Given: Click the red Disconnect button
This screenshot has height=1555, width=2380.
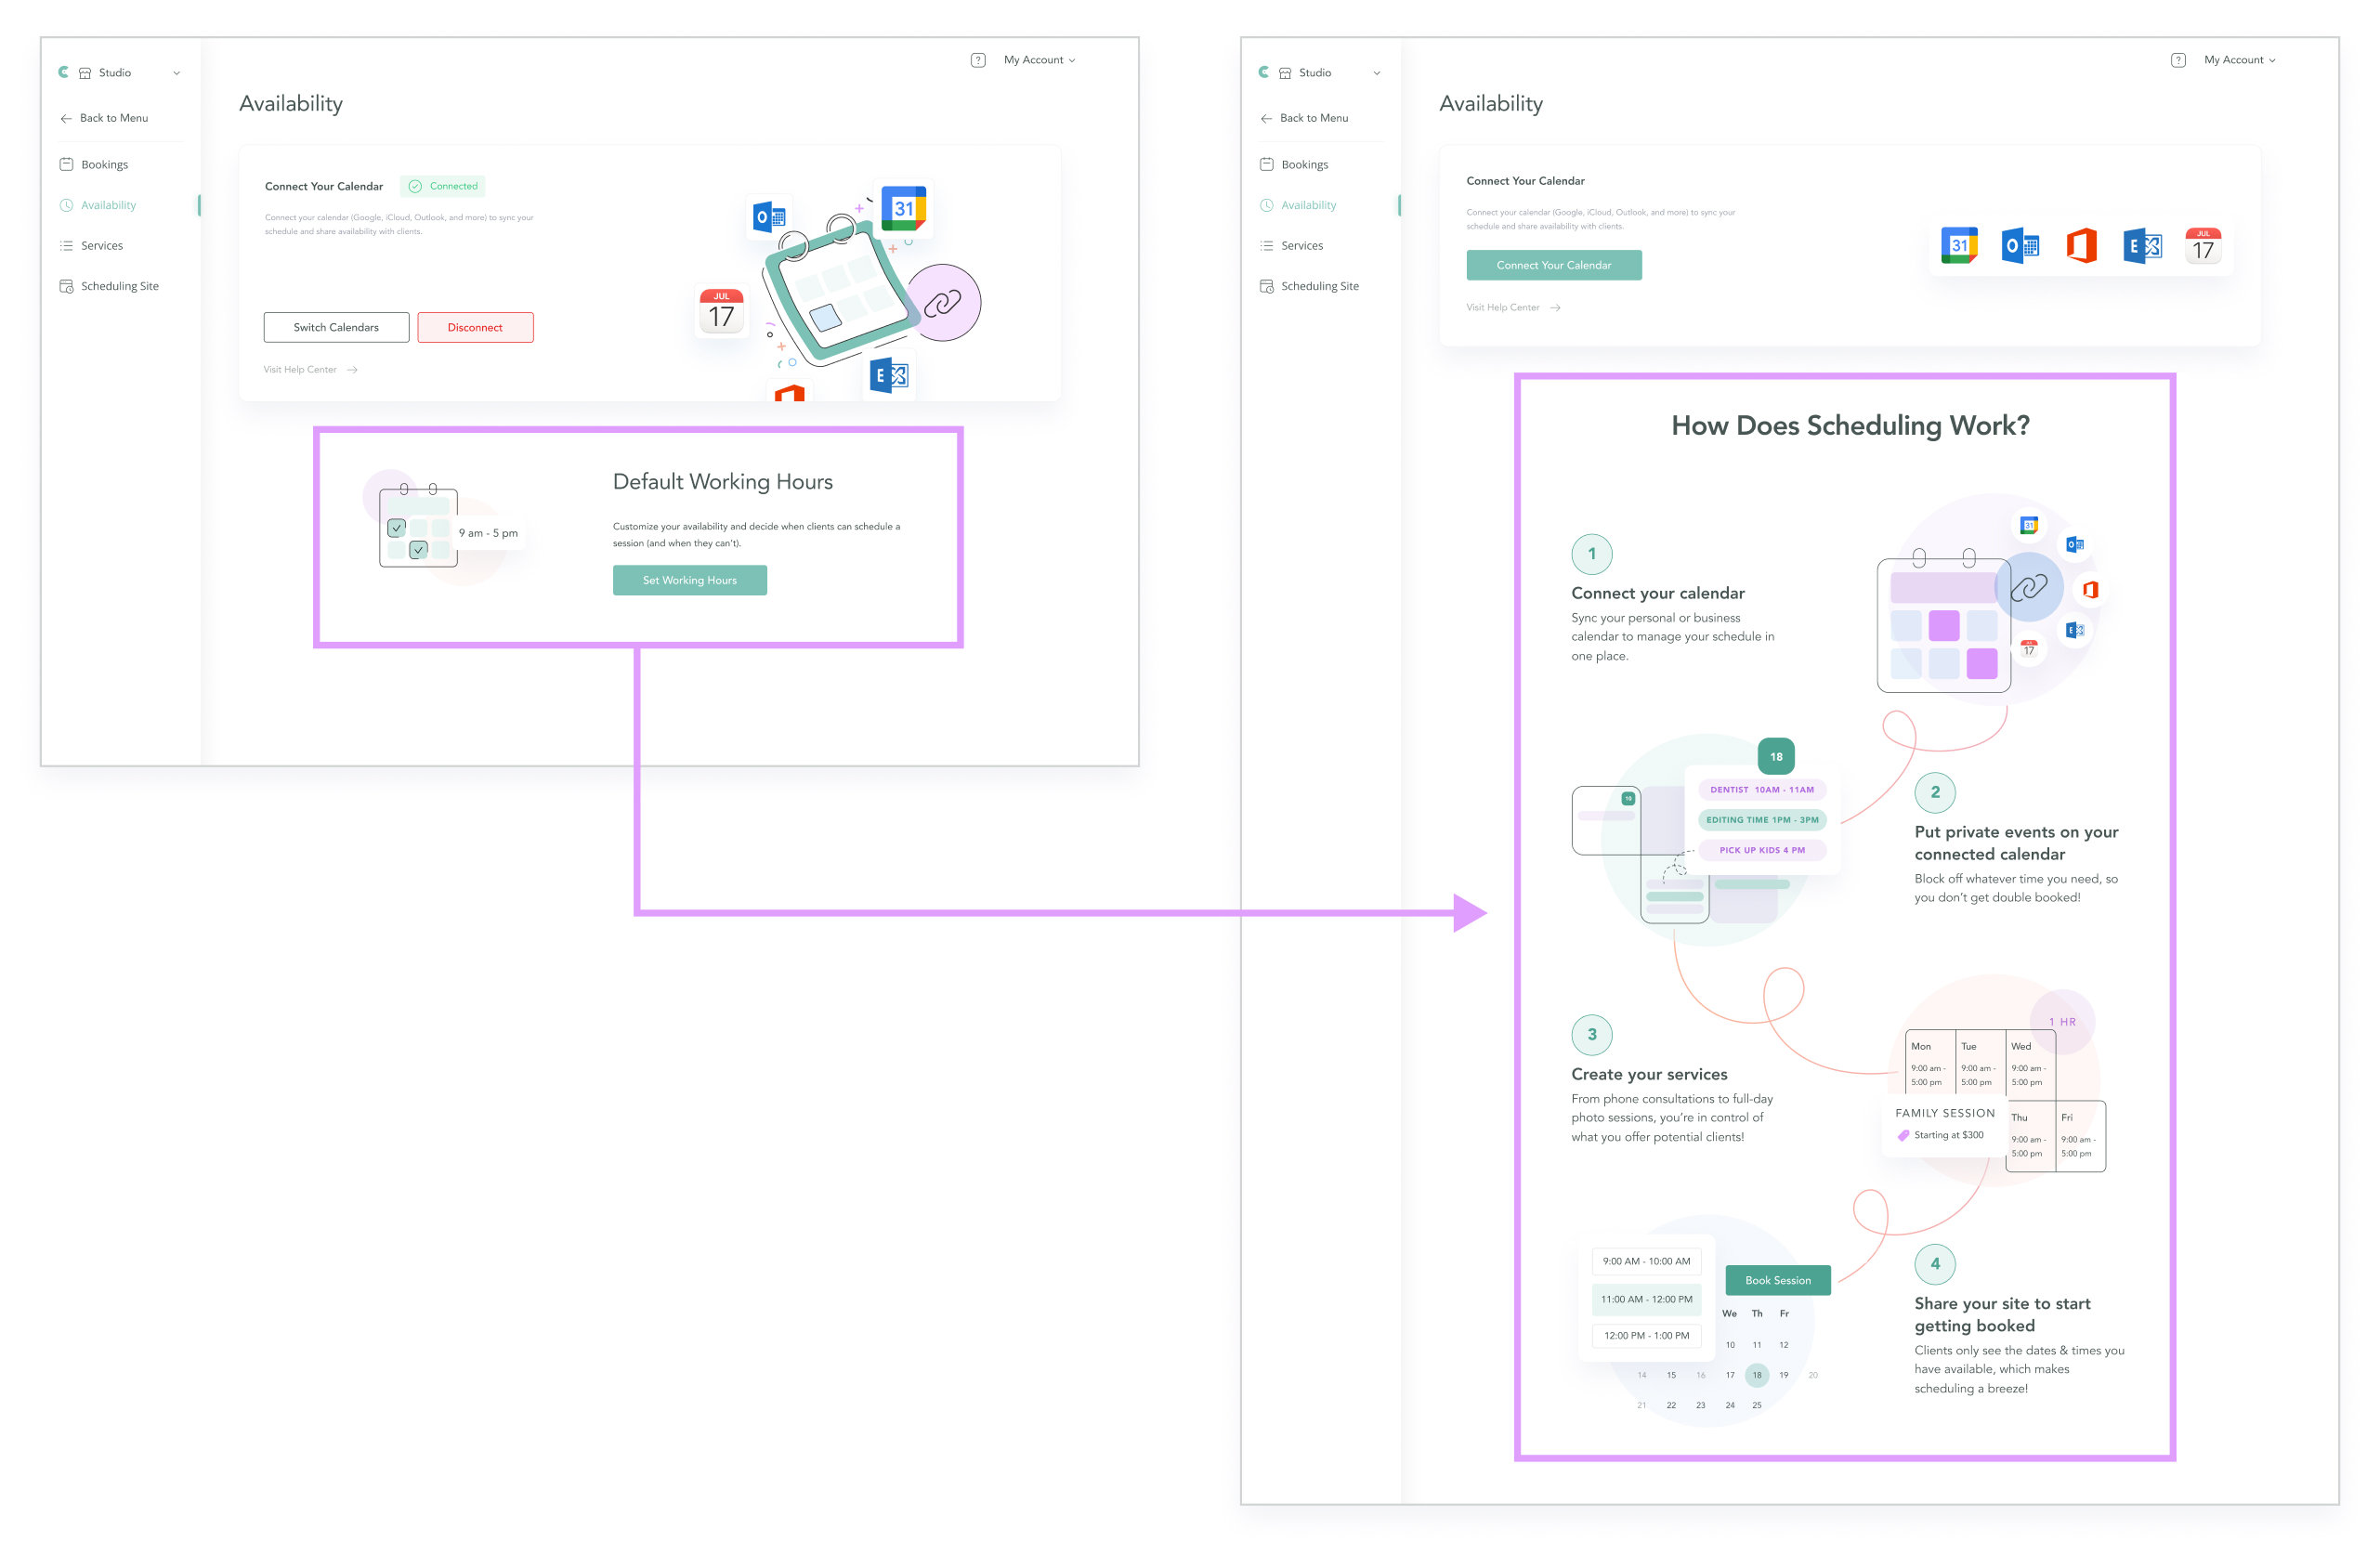Looking at the screenshot, I should point(475,327).
